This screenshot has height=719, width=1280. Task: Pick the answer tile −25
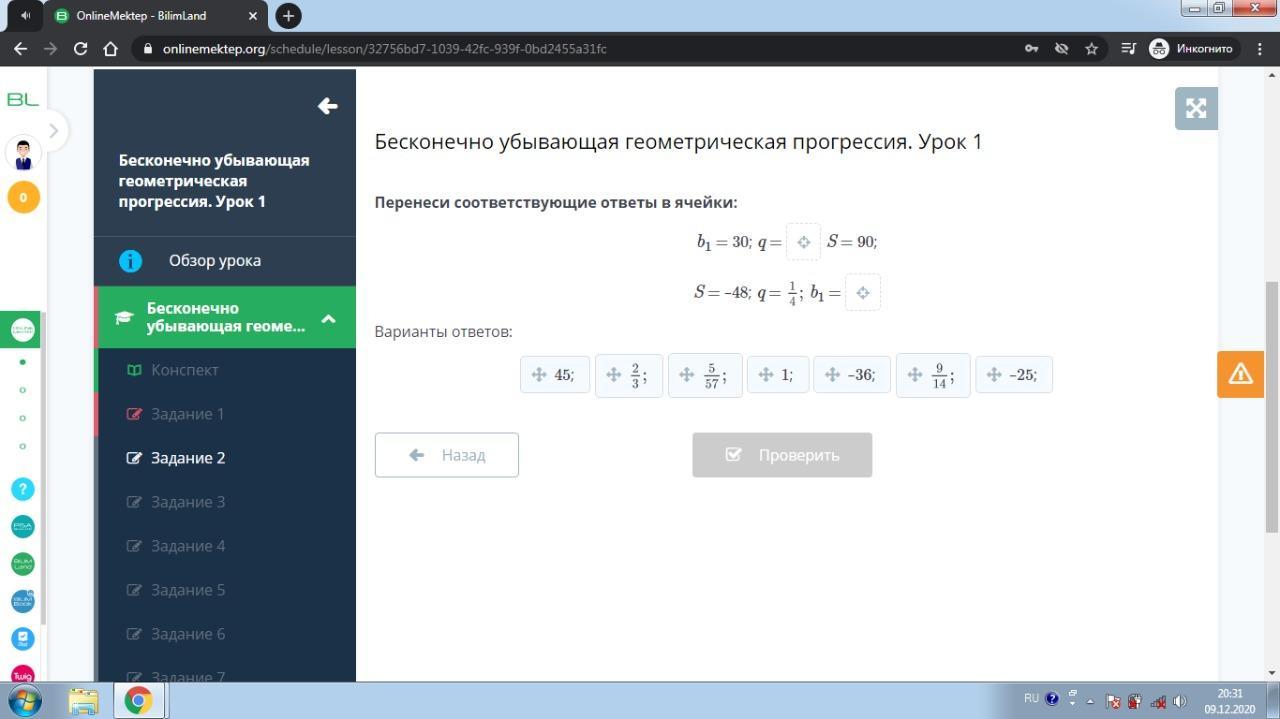click(x=1013, y=375)
